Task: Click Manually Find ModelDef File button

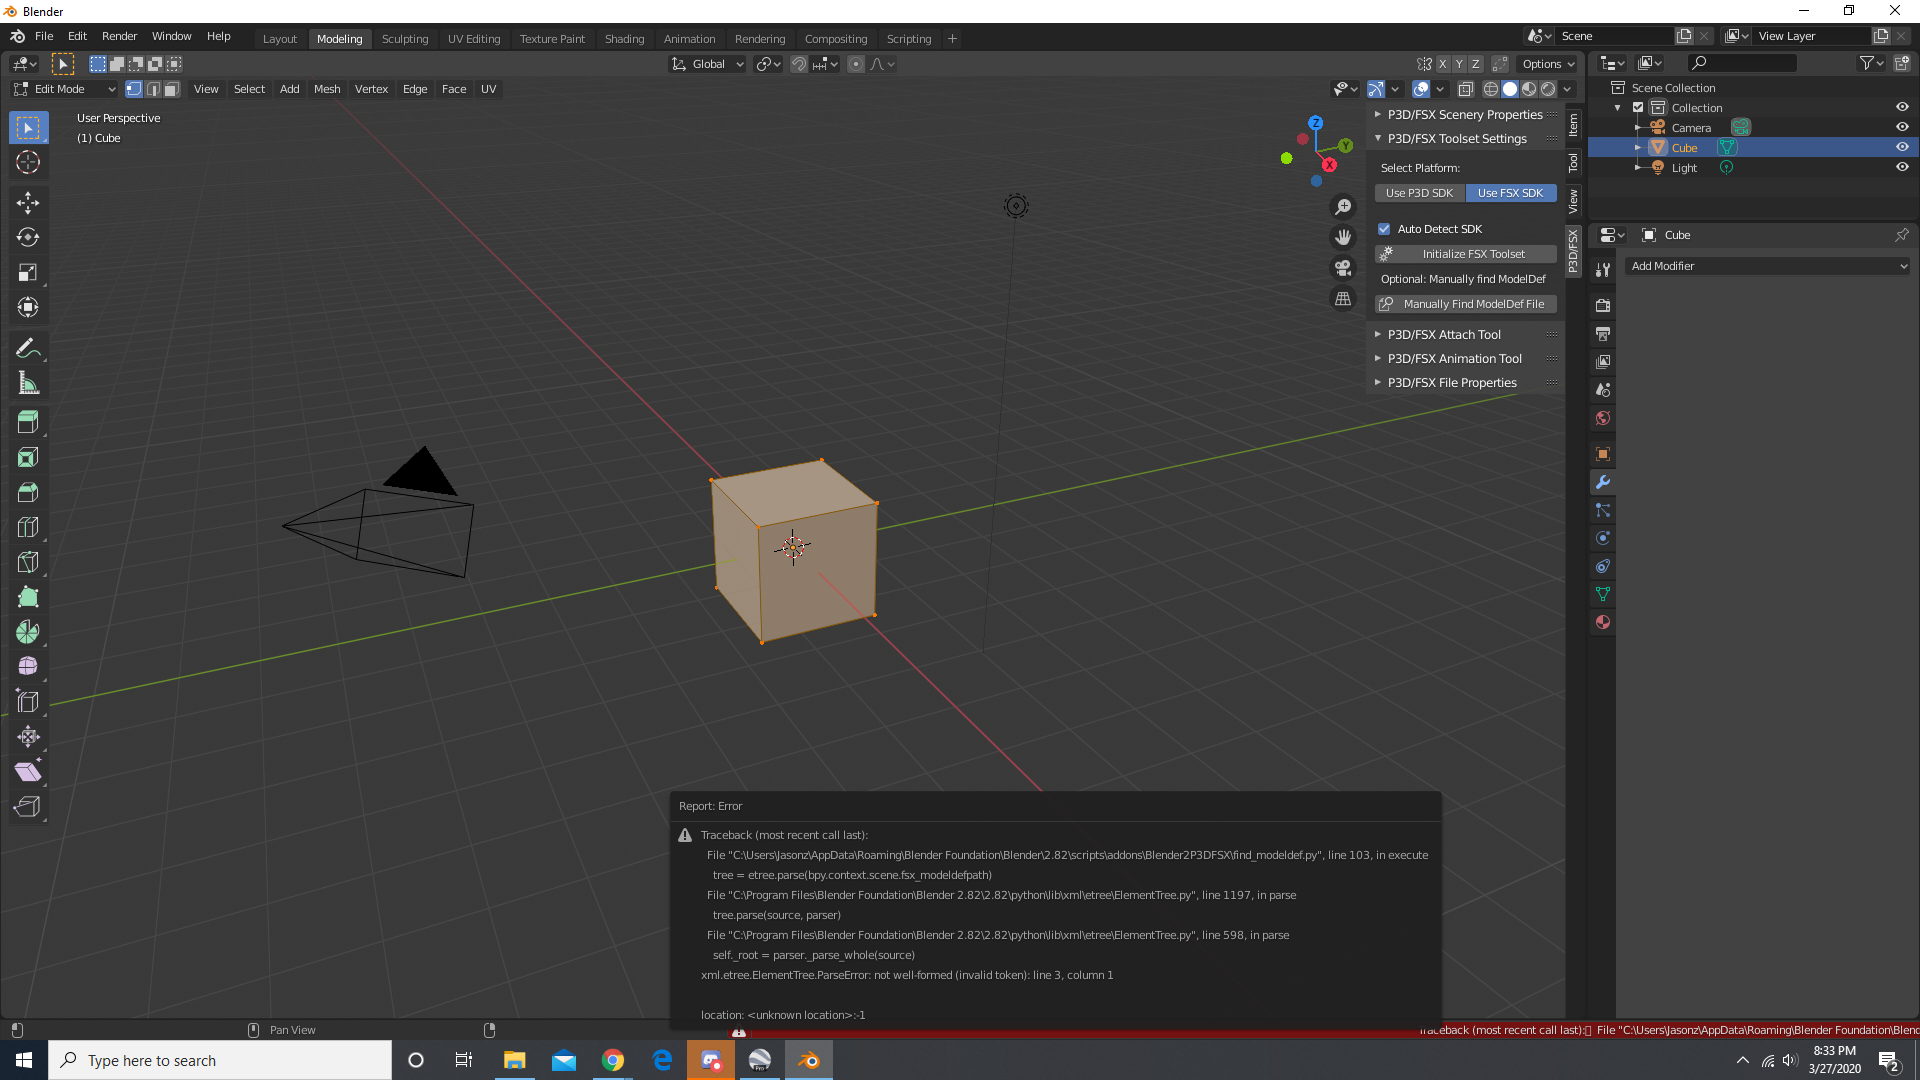Action: point(1466,304)
